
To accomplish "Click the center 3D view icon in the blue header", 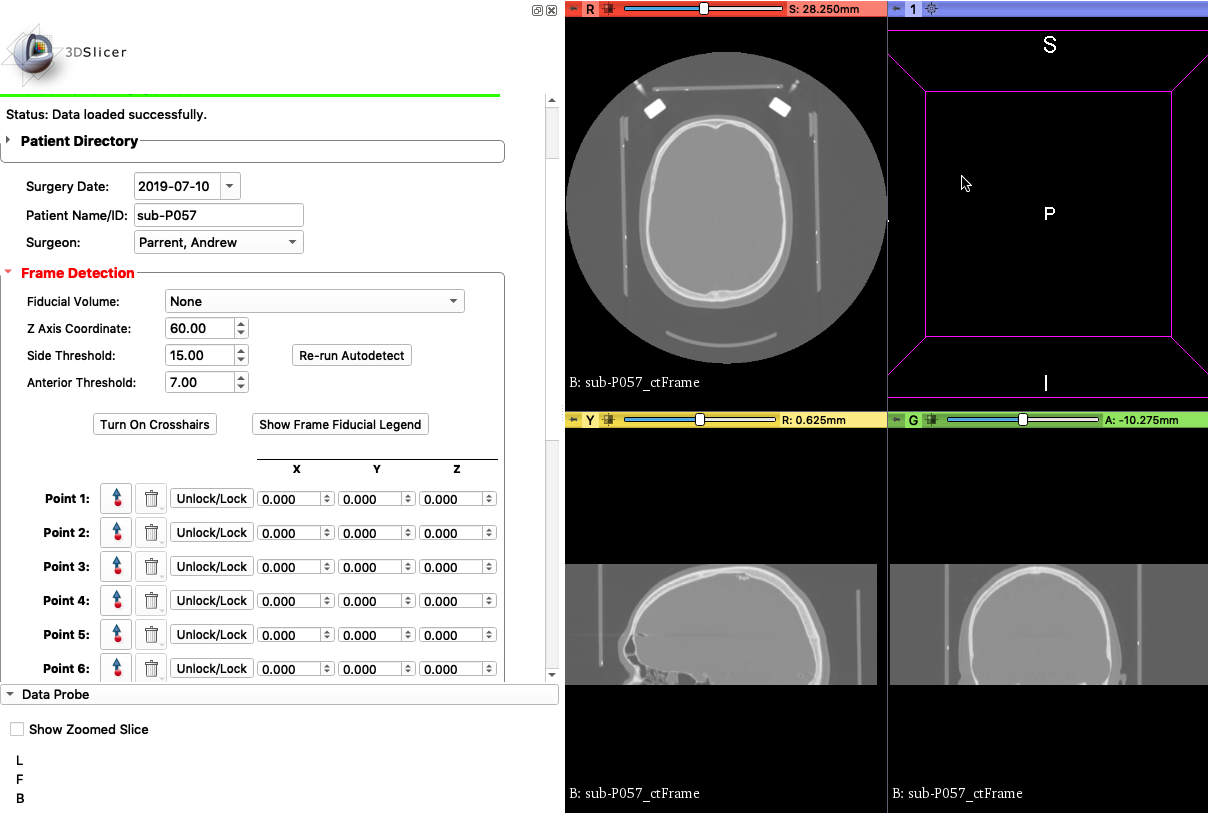I will point(931,9).
